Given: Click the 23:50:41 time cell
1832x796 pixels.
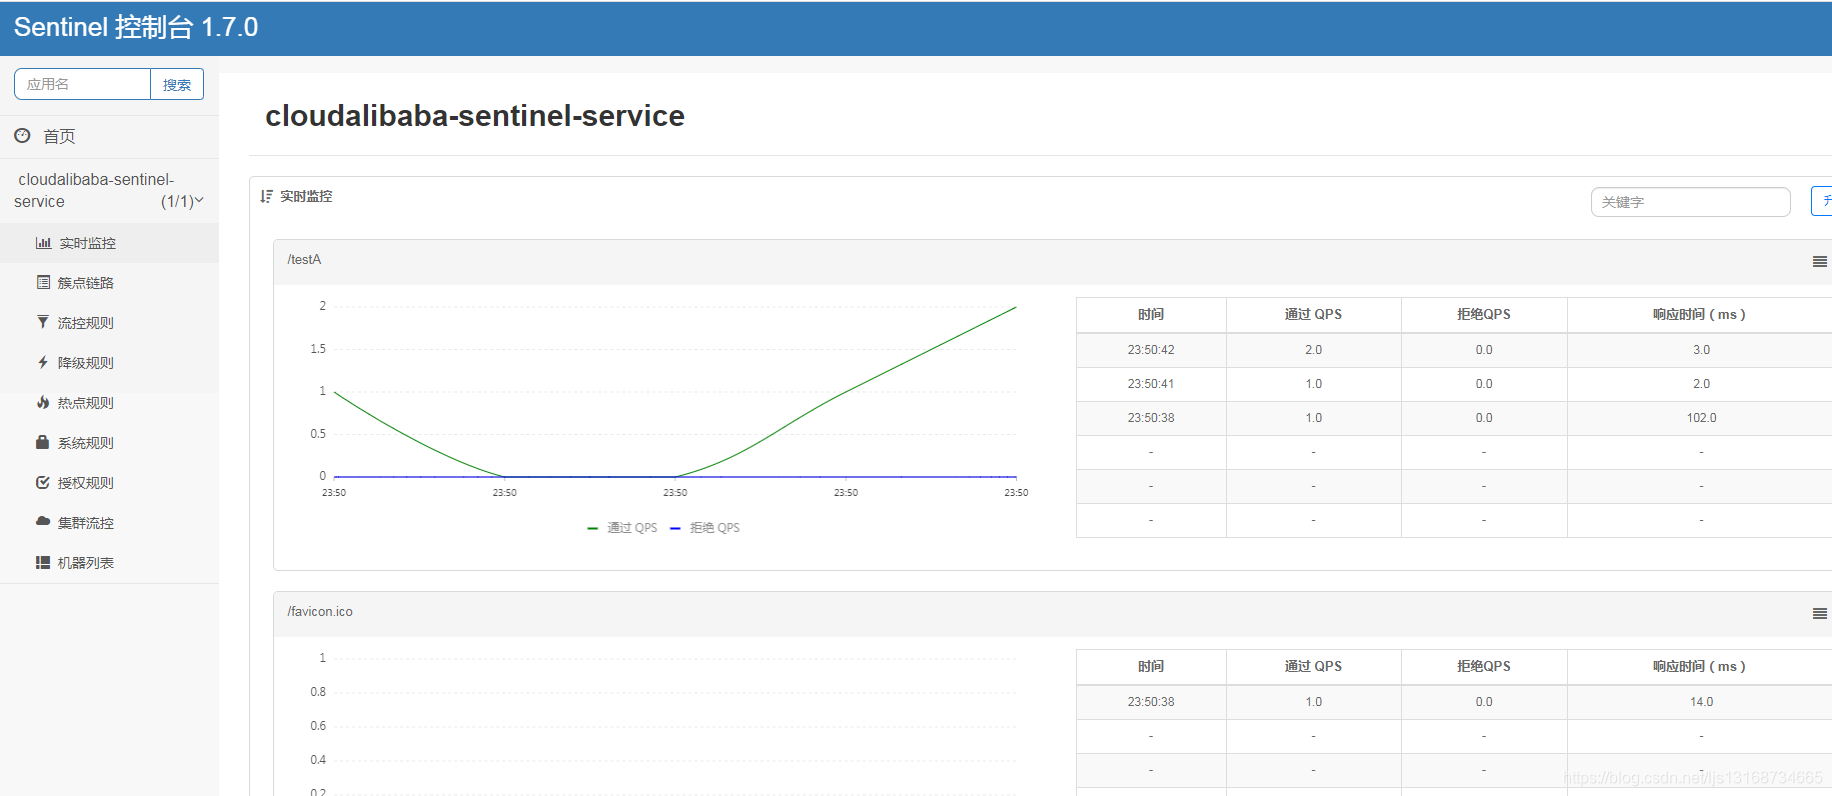Looking at the screenshot, I should tap(1151, 384).
